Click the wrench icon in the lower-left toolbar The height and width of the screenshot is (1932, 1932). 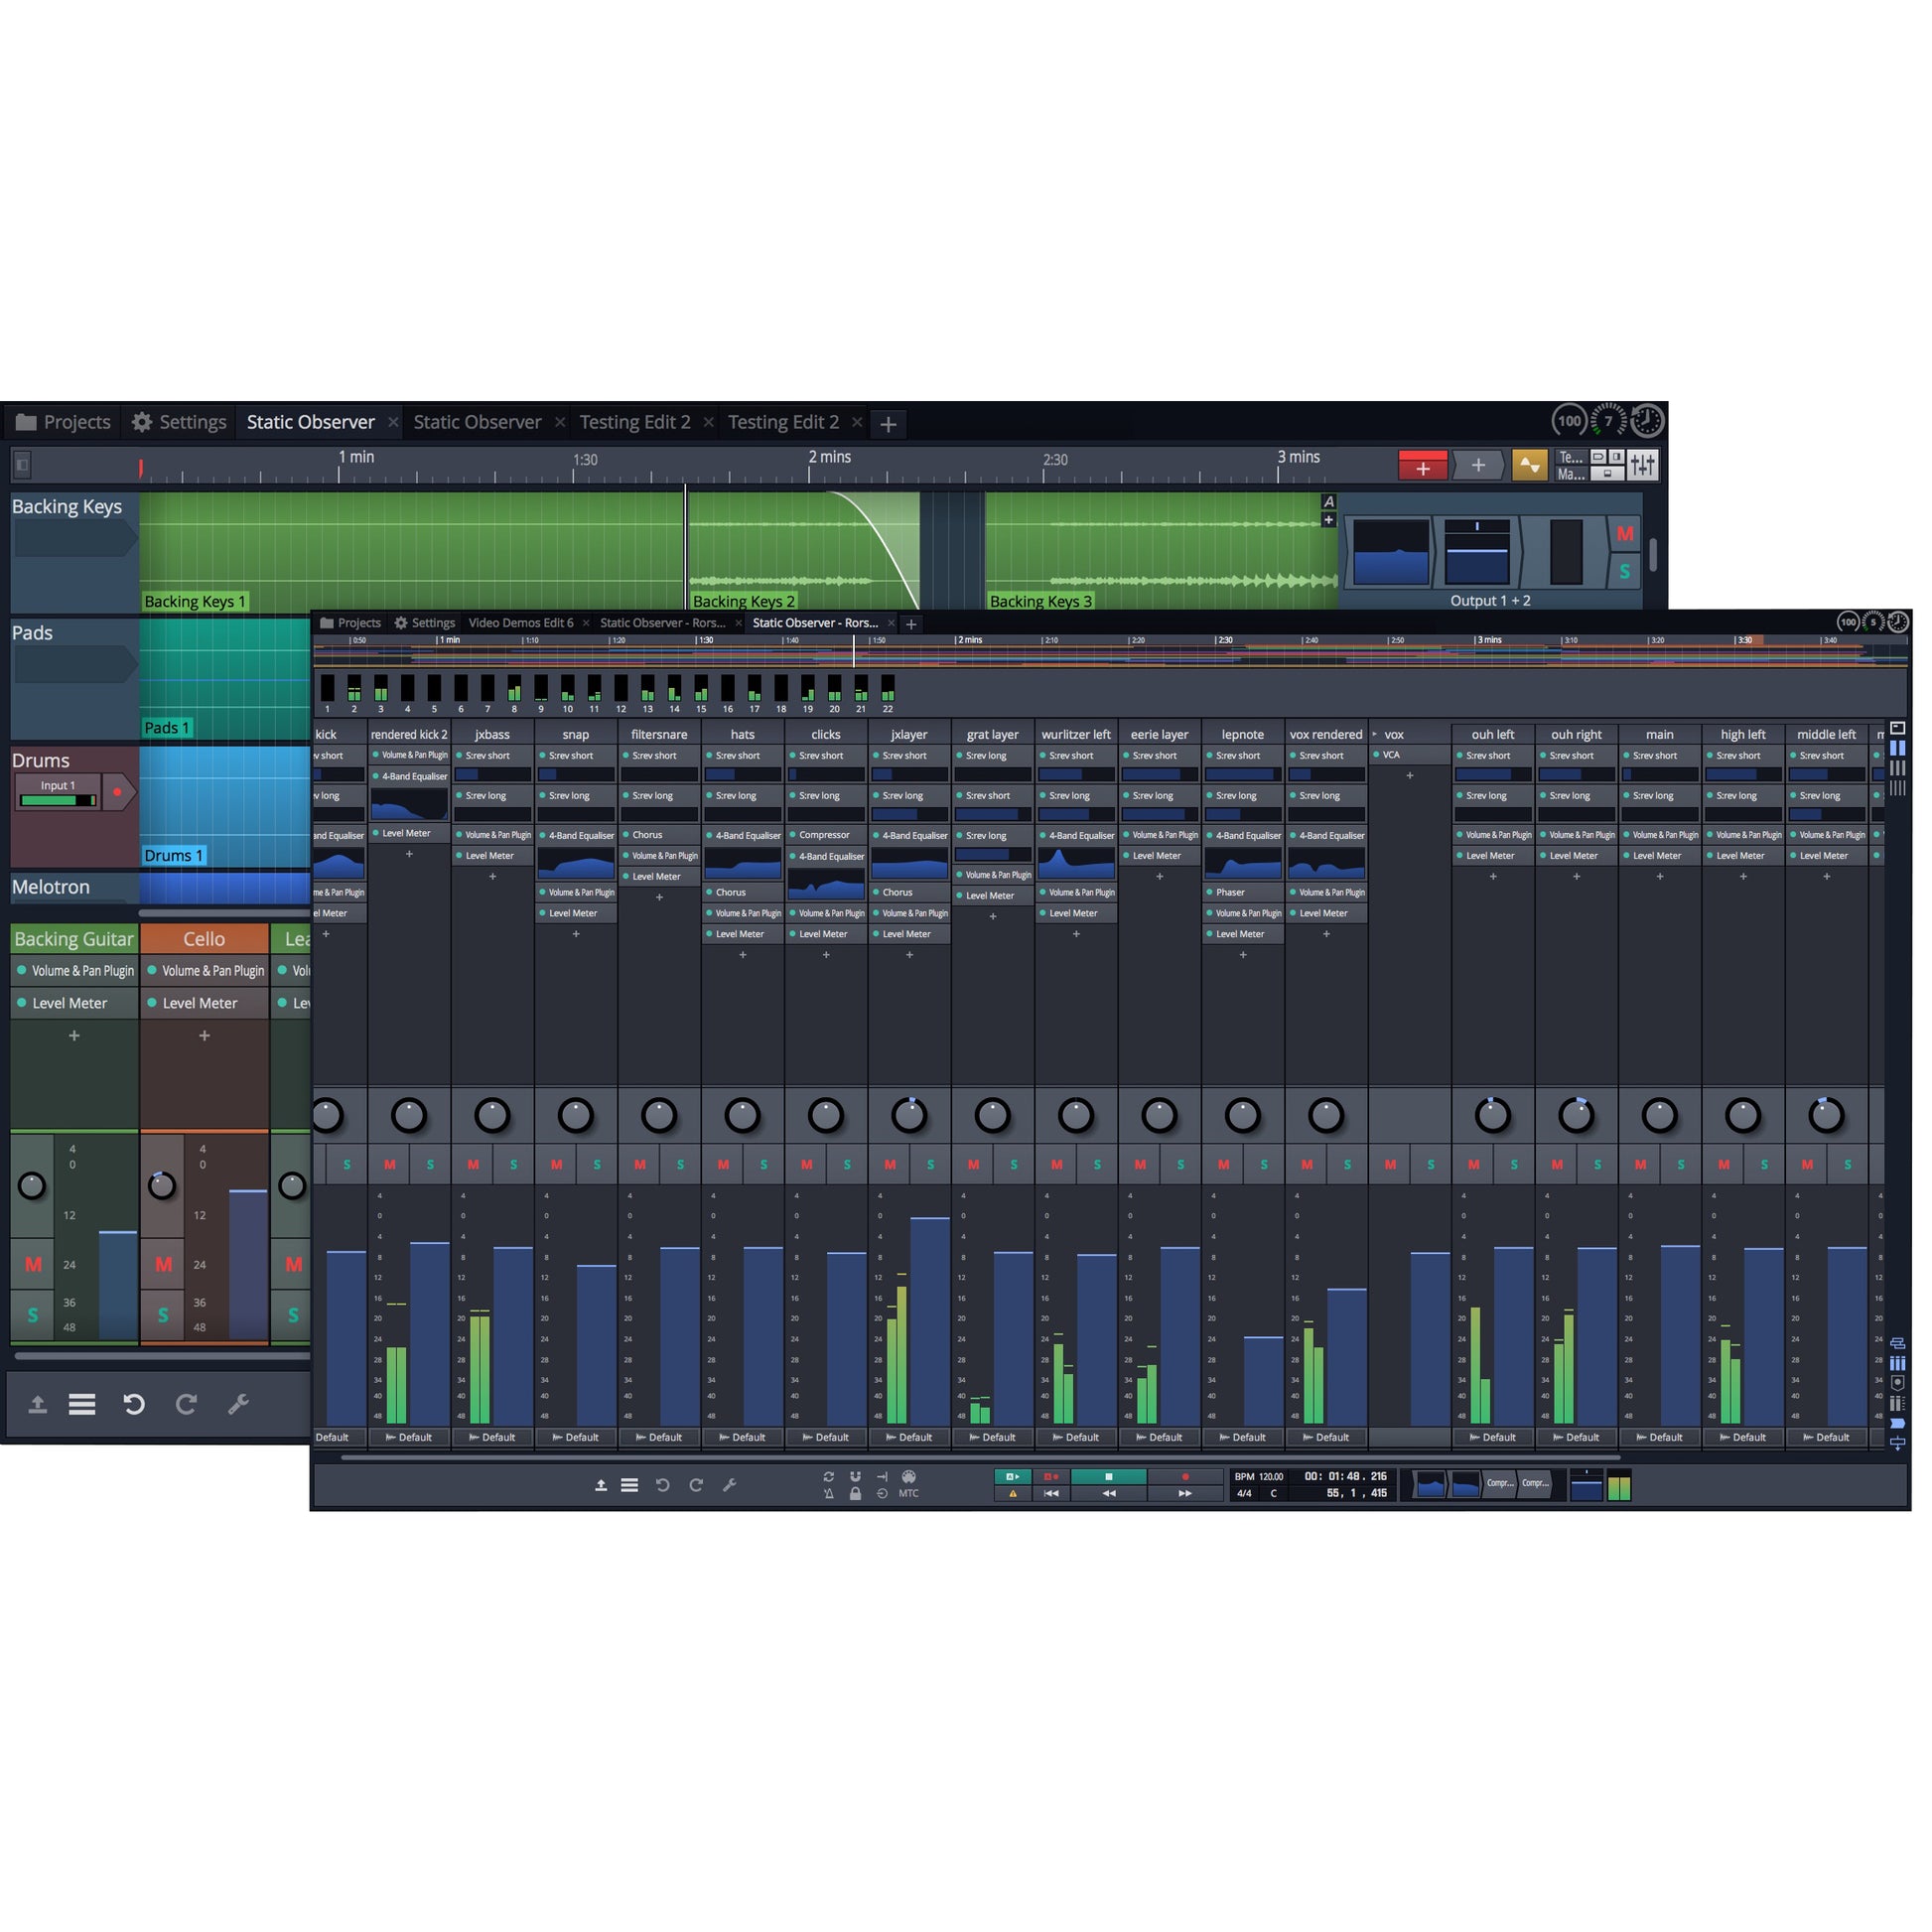(x=238, y=1404)
